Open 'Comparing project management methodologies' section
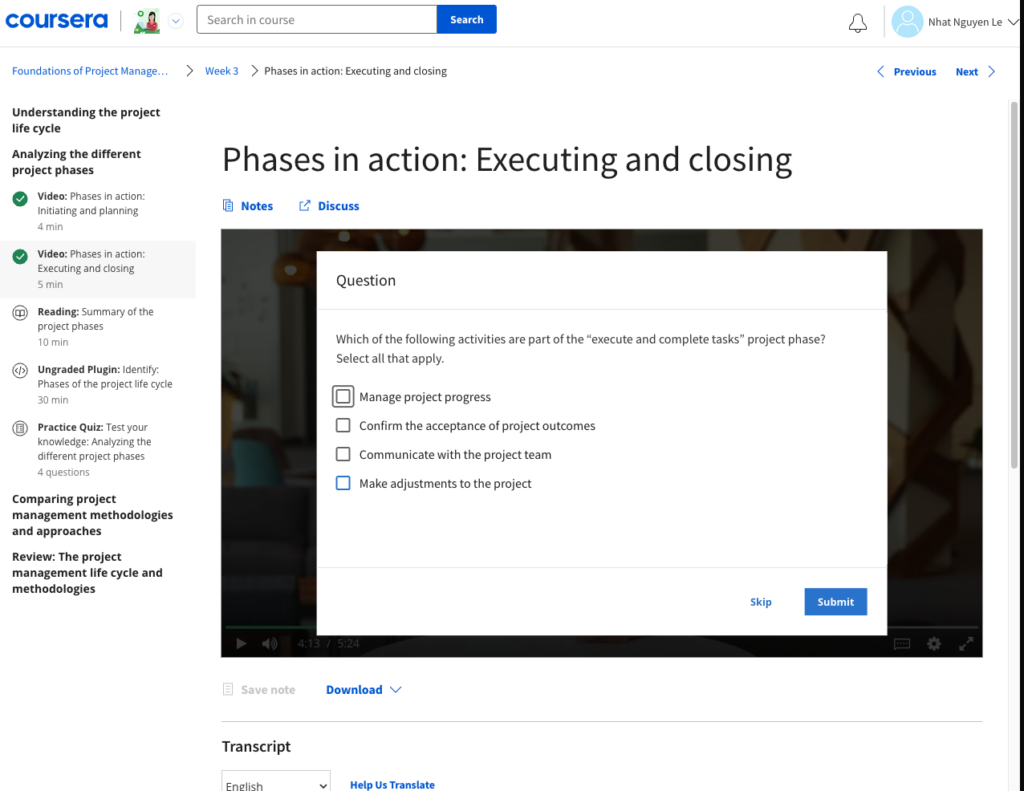Viewport: 1024px width, 791px height. point(92,515)
